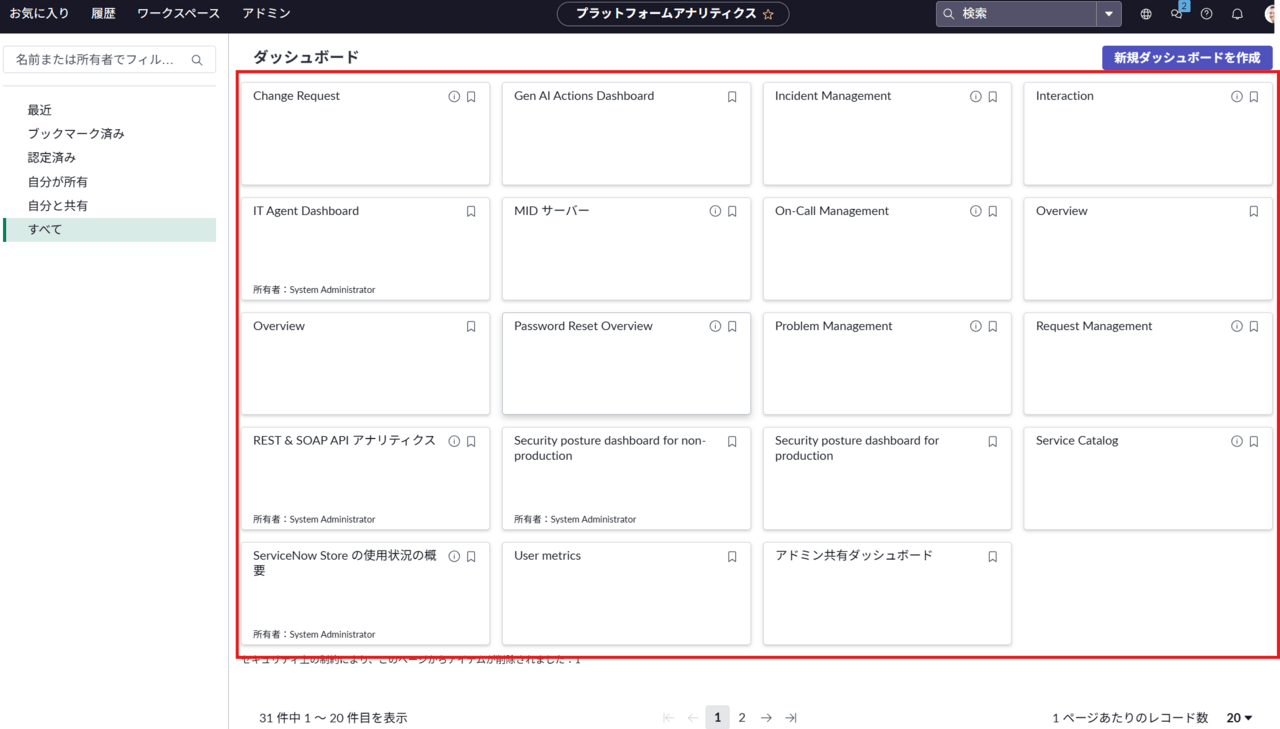Jump to last page arrow in pagination
The image size is (1280, 729).
(x=791, y=718)
